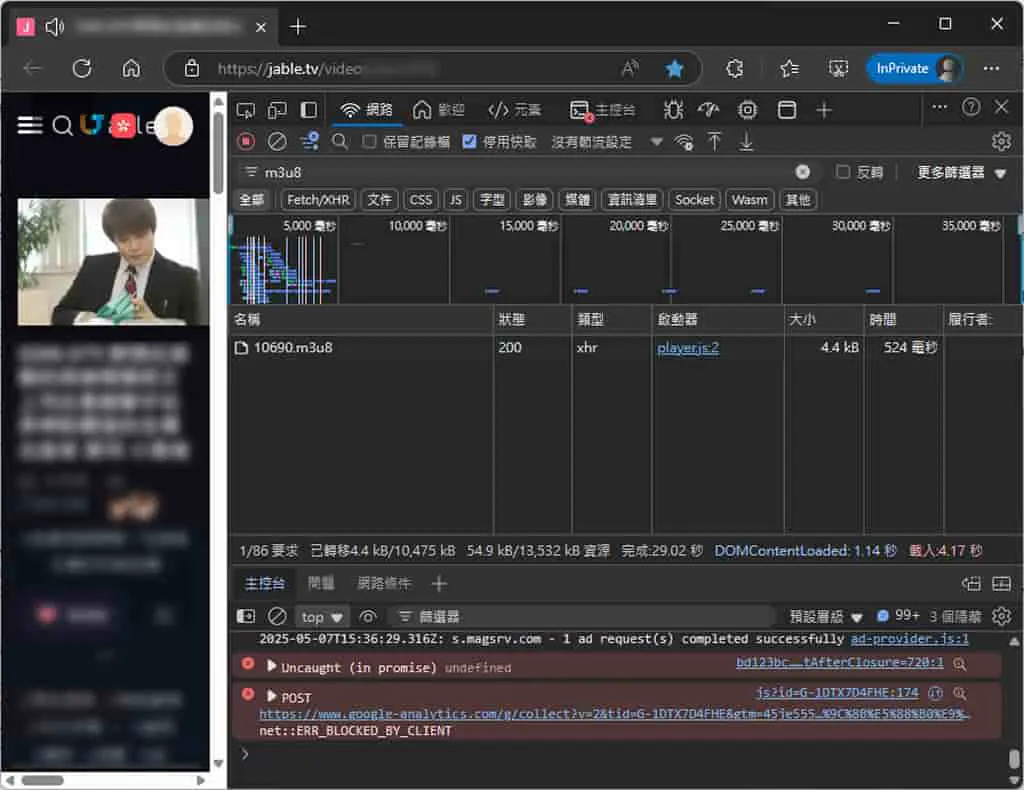Screen dimensions: 1024x790
Task: Check the invert filter checkbox
Action: click(x=843, y=172)
